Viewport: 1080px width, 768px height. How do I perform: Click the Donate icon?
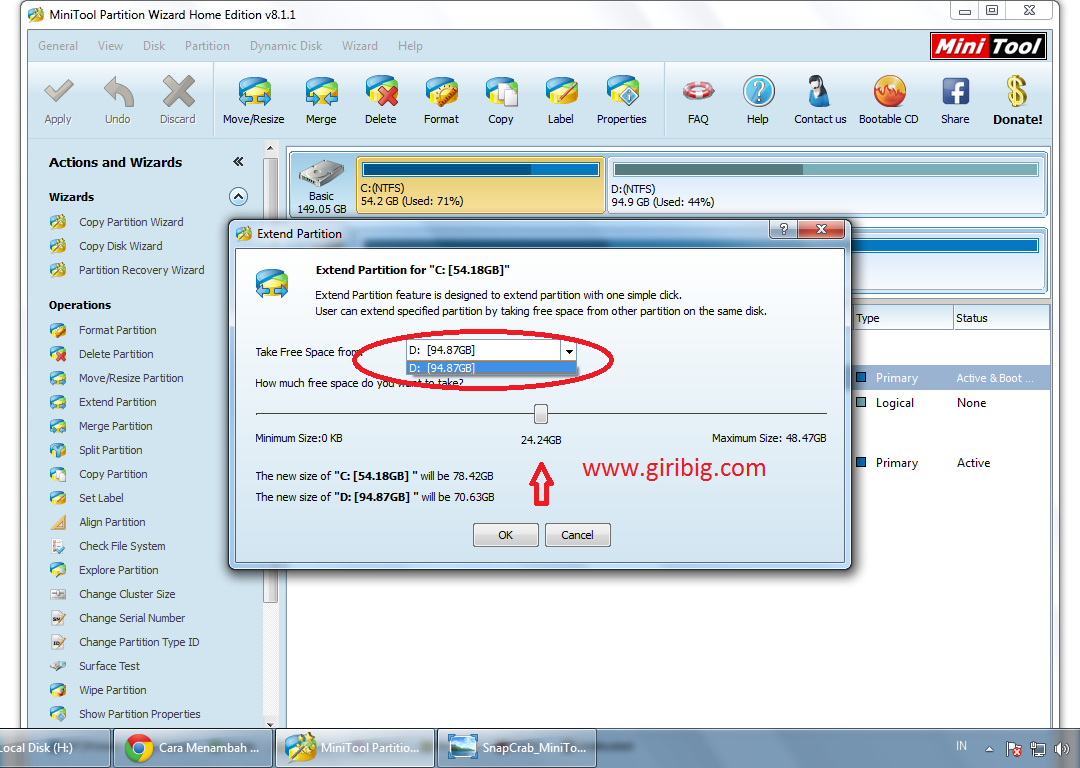[x=1017, y=99]
